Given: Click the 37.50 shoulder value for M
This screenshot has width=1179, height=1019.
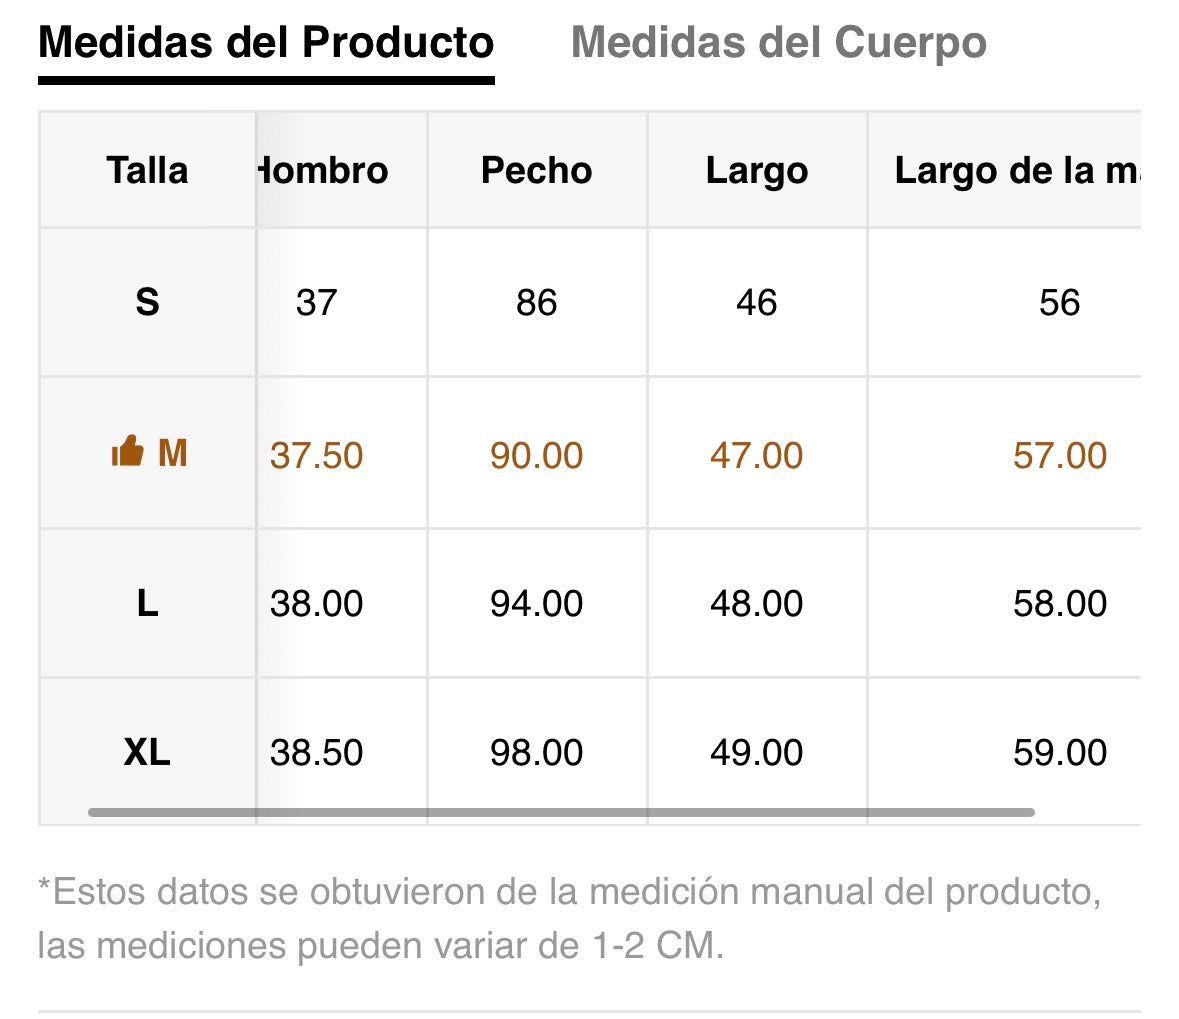Looking at the screenshot, I should pos(317,455).
